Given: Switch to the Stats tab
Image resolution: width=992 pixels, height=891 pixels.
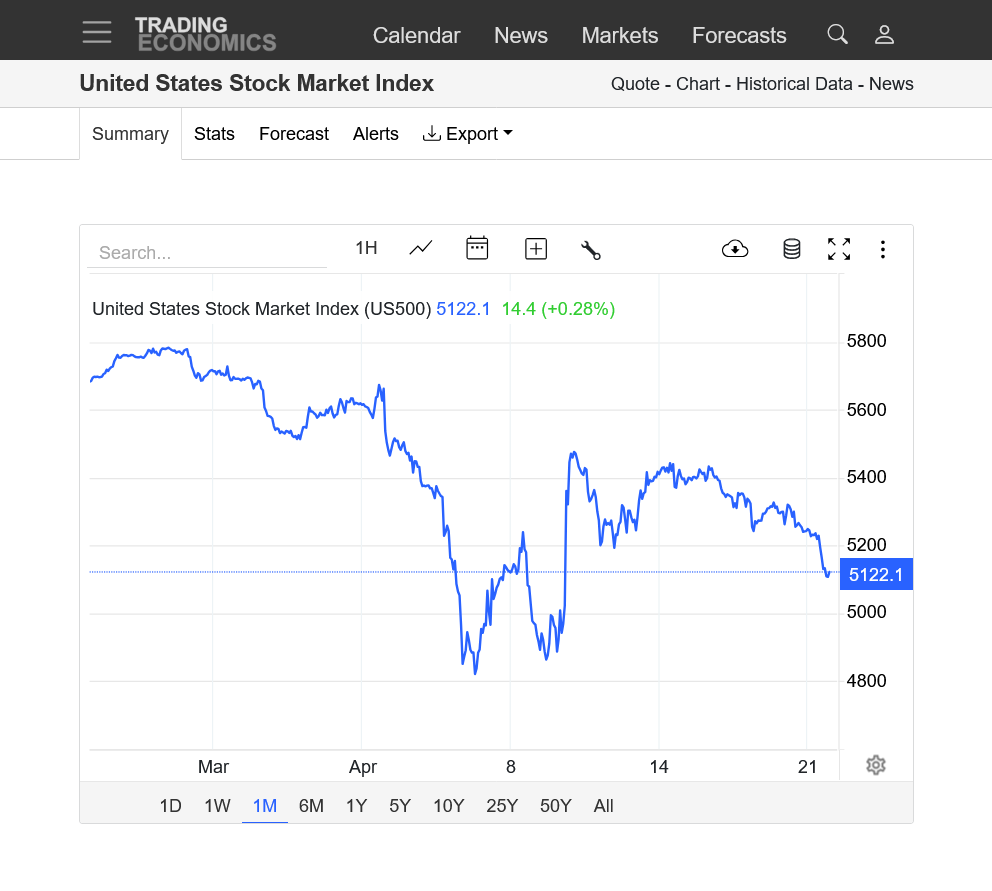Looking at the screenshot, I should tap(214, 134).
